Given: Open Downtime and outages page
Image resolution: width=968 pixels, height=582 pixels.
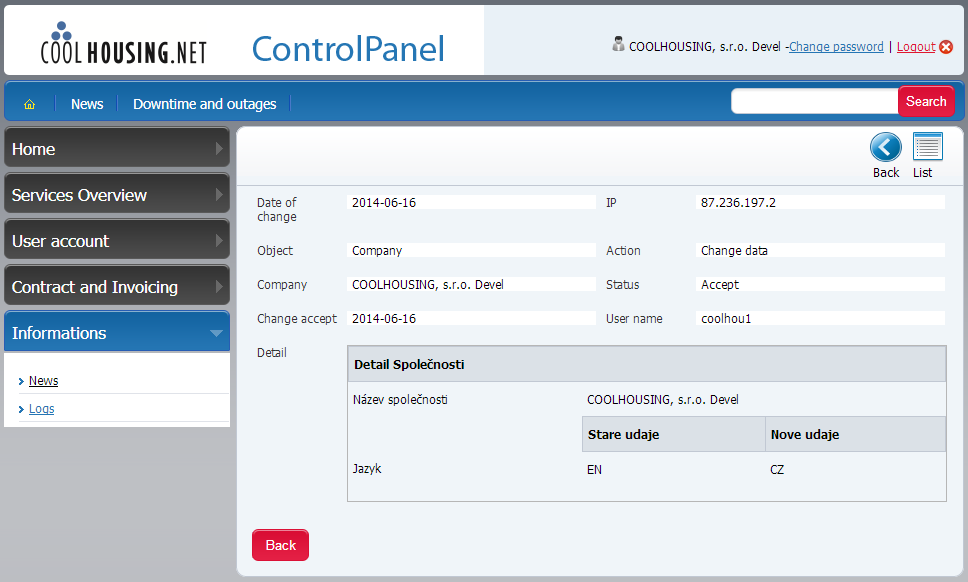Looking at the screenshot, I should pyautogui.click(x=204, y=104).
